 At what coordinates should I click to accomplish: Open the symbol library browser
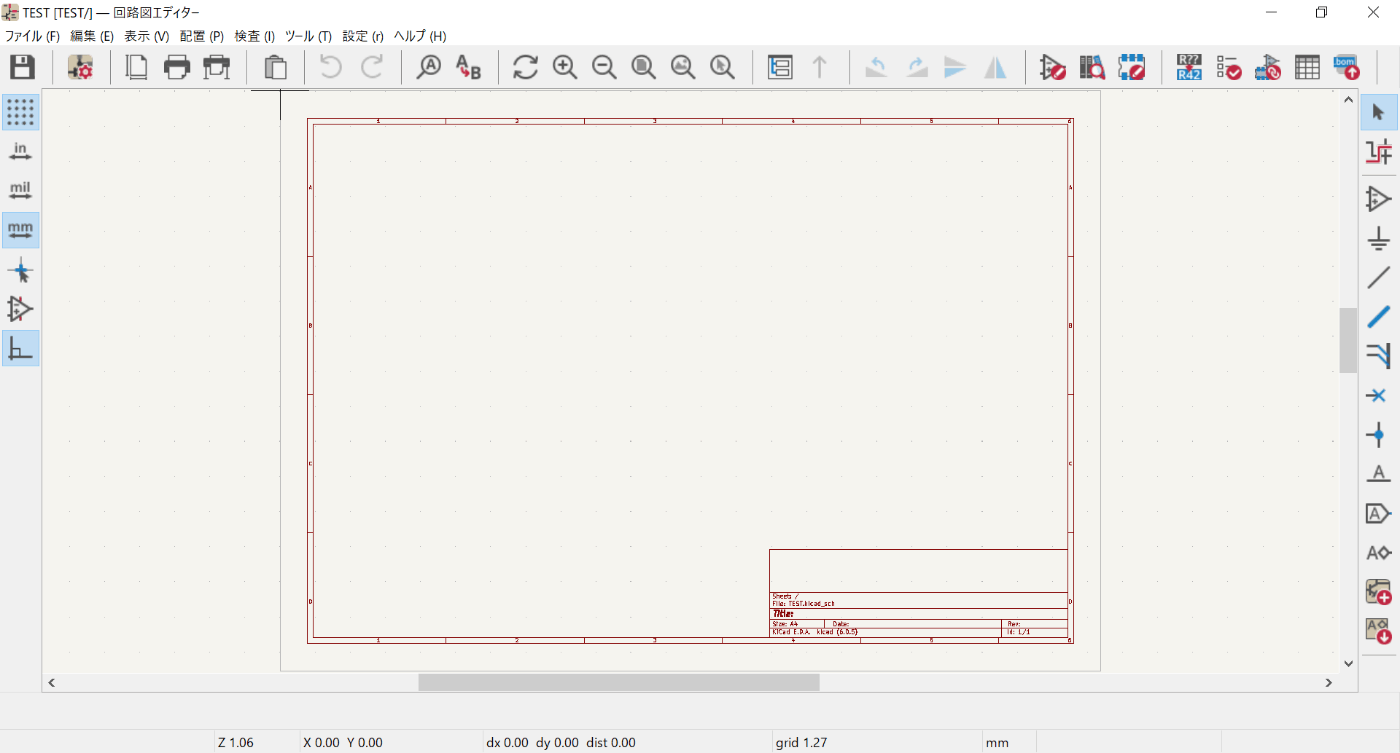(1092, 67)
